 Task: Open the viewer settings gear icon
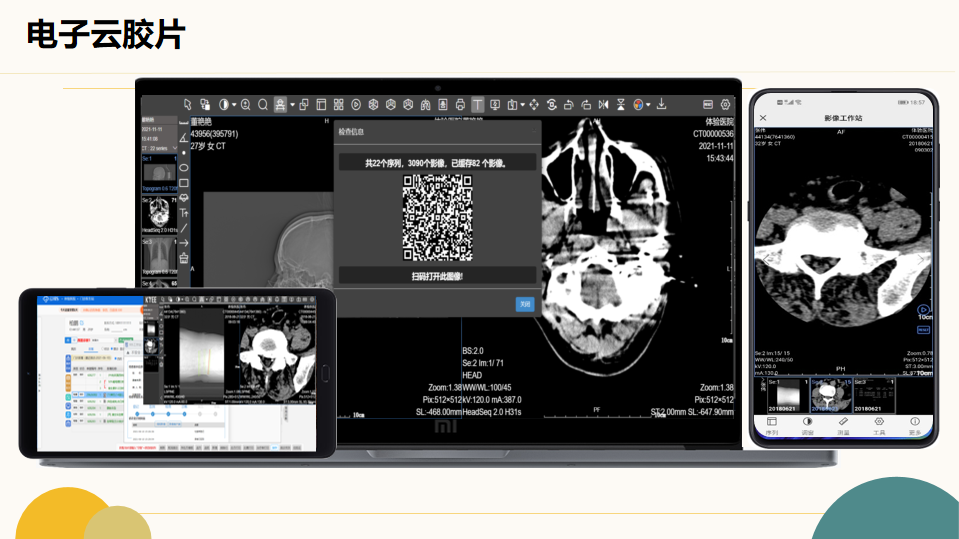725,104
